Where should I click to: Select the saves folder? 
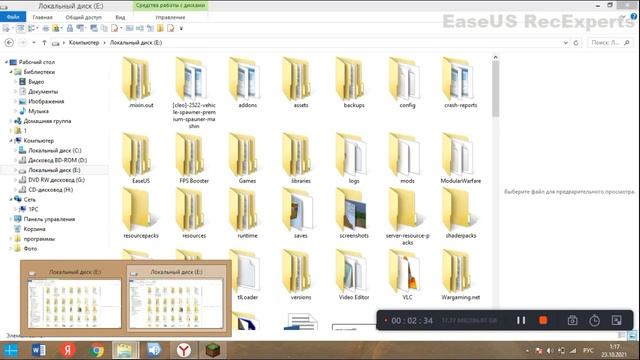[x=300, y=213]
